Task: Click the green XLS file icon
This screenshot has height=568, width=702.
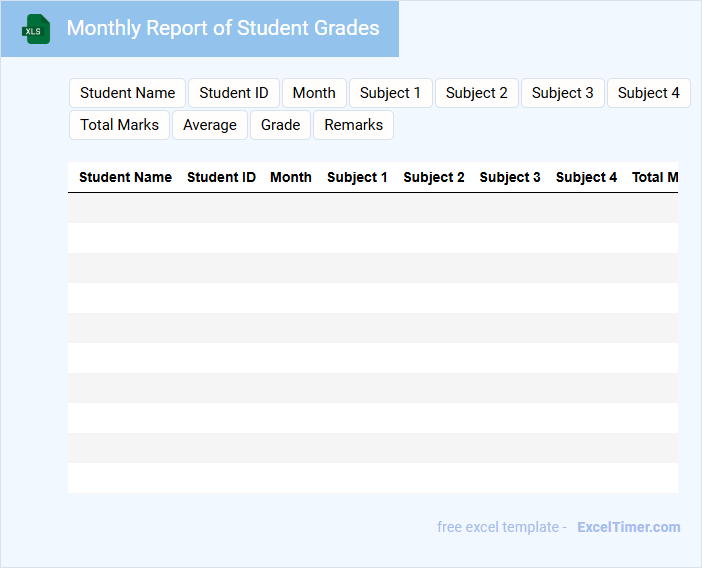Action: pos(36,29)
